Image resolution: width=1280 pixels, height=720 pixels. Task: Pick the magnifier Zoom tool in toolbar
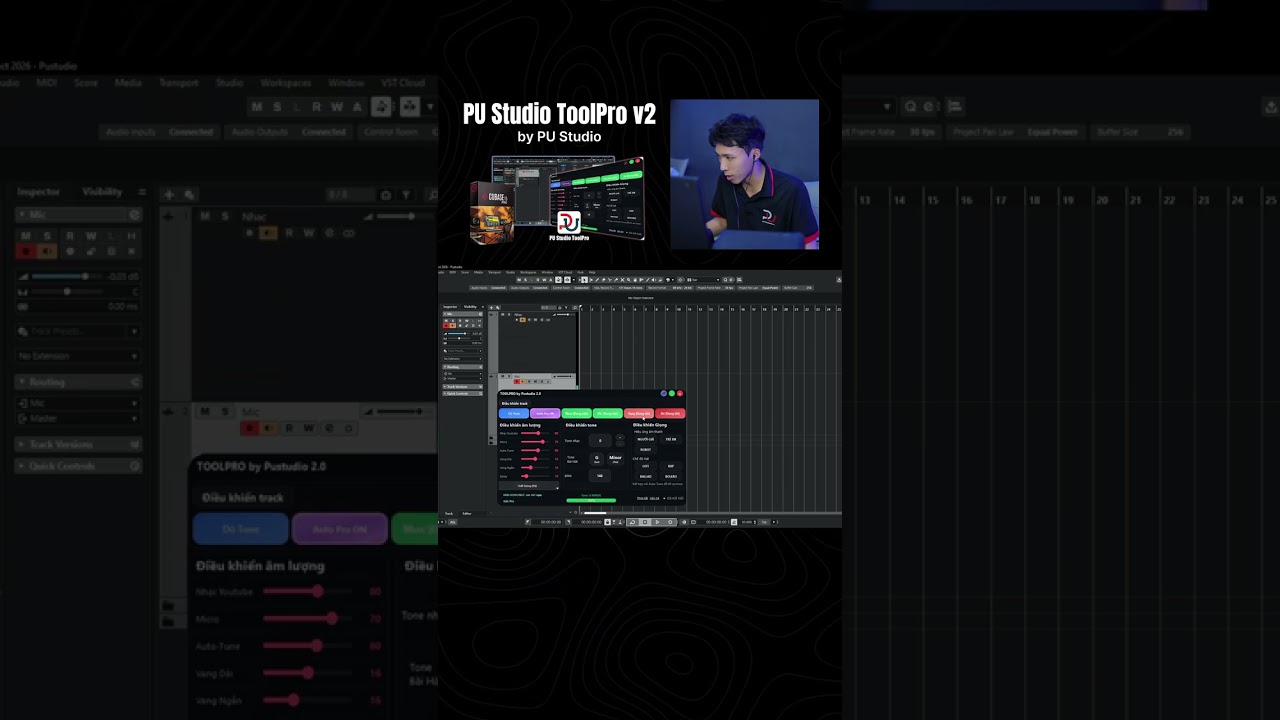pos(631,280)
